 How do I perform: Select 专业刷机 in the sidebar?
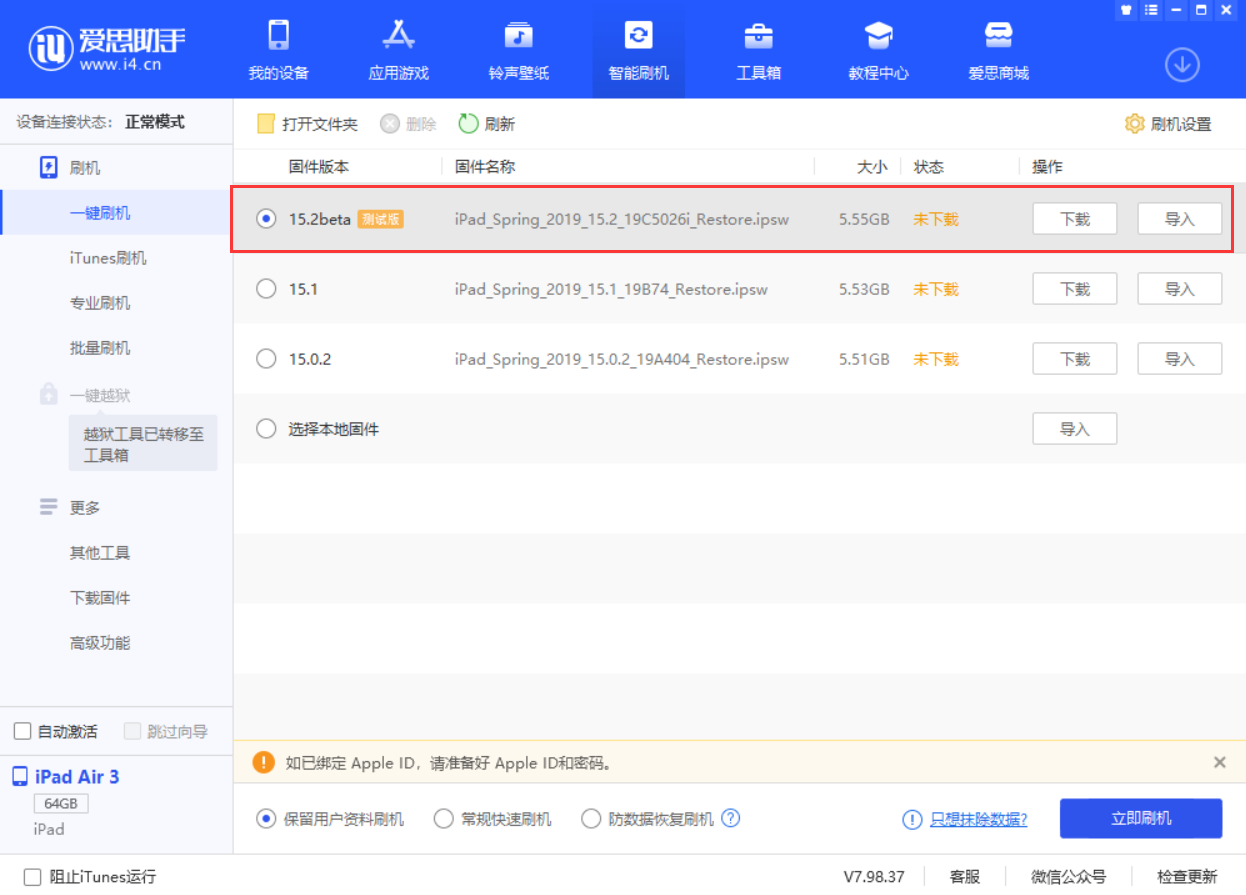[x=100, y=303]
